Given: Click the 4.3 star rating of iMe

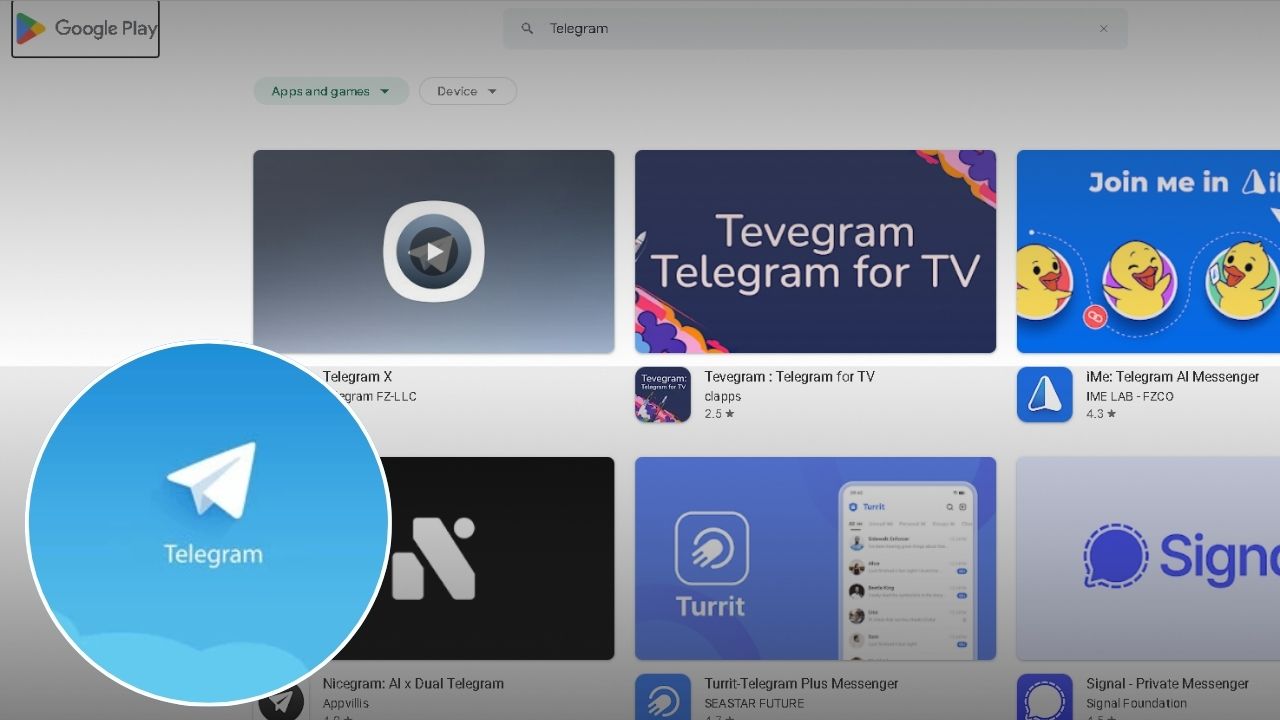Looking at the screenshot, I should click(x=1101, y=414).
